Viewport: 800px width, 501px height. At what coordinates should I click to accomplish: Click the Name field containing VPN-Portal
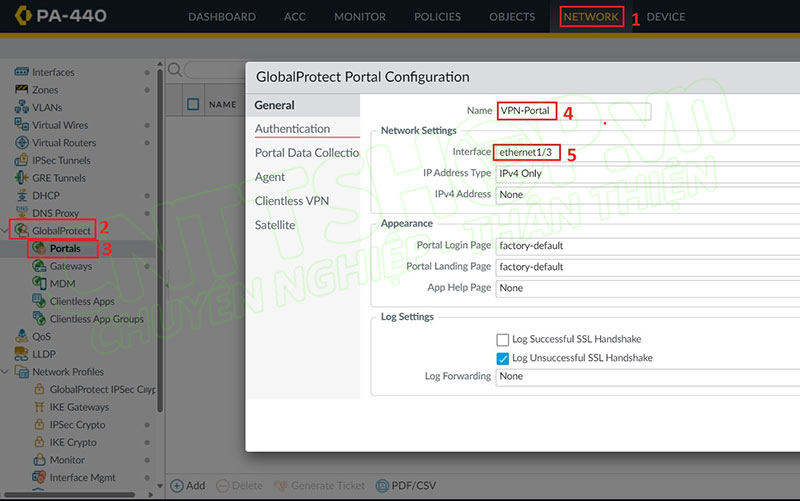574,111
